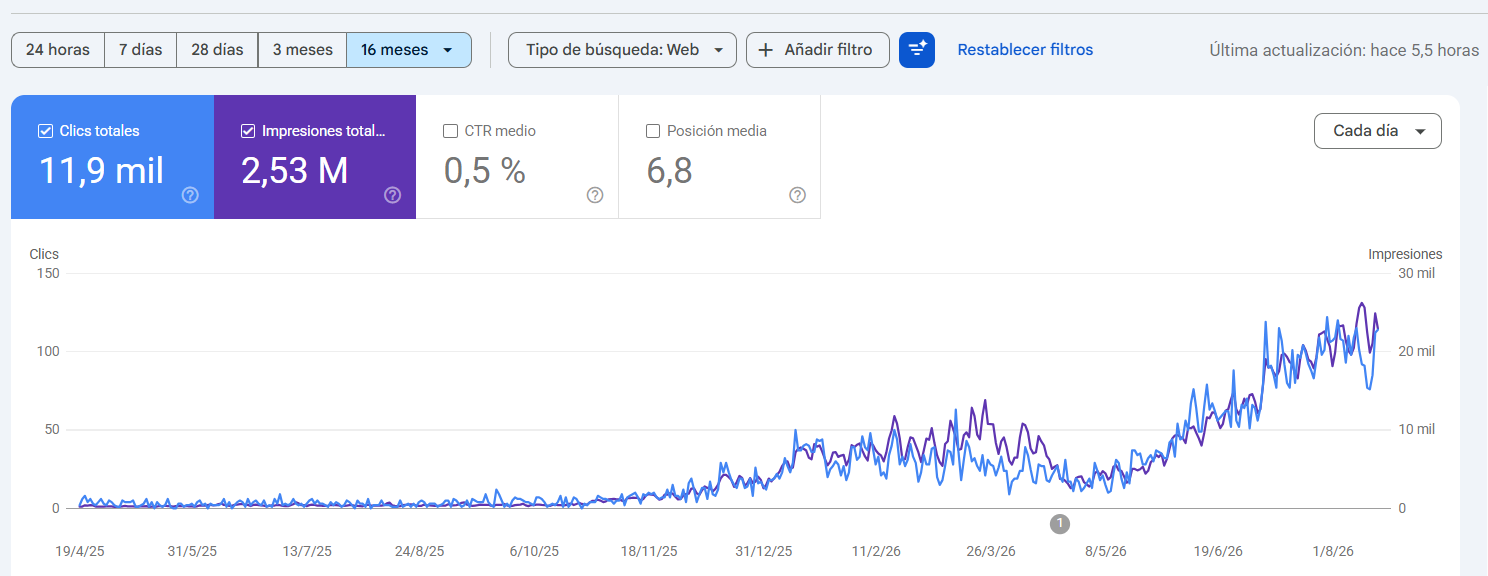Select the 3 meses range tab

click(x=302, y=50)
